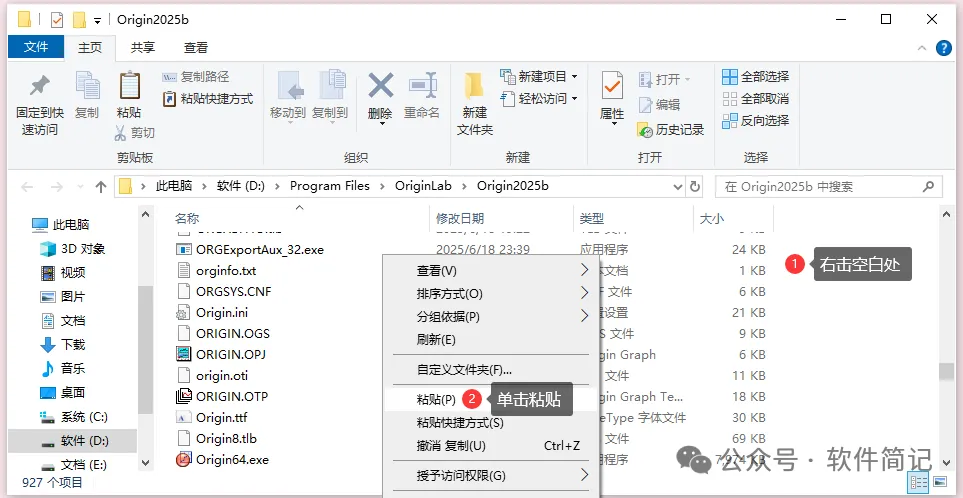The width and height of the screenshot is (963, 498).
Task: Collapse the ribbon with chevron
Action: [x=922, y=48]
